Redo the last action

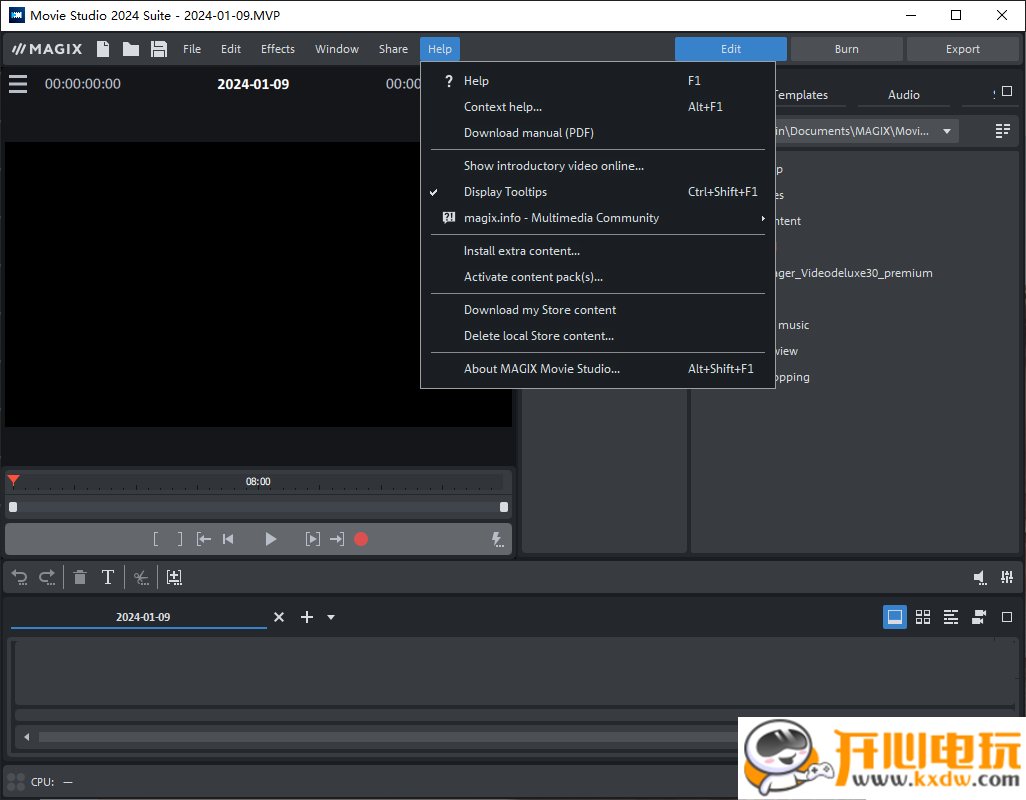pyautogui.click(x=47, y=577)
